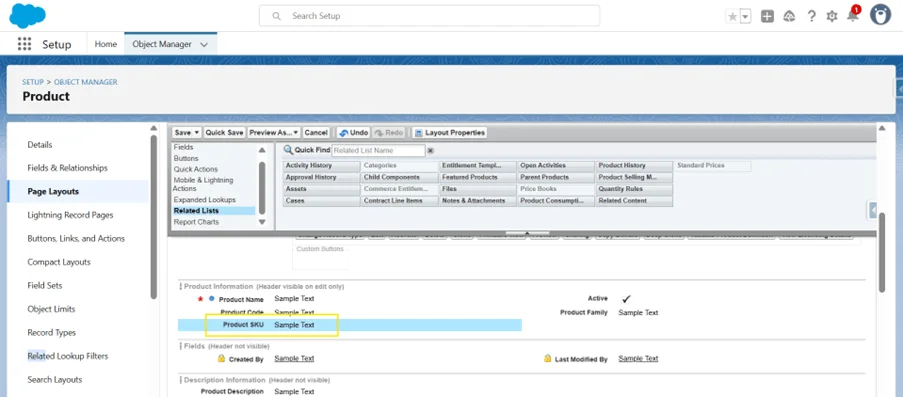Expand the Object Manager tab chevron

click(204, 44)
